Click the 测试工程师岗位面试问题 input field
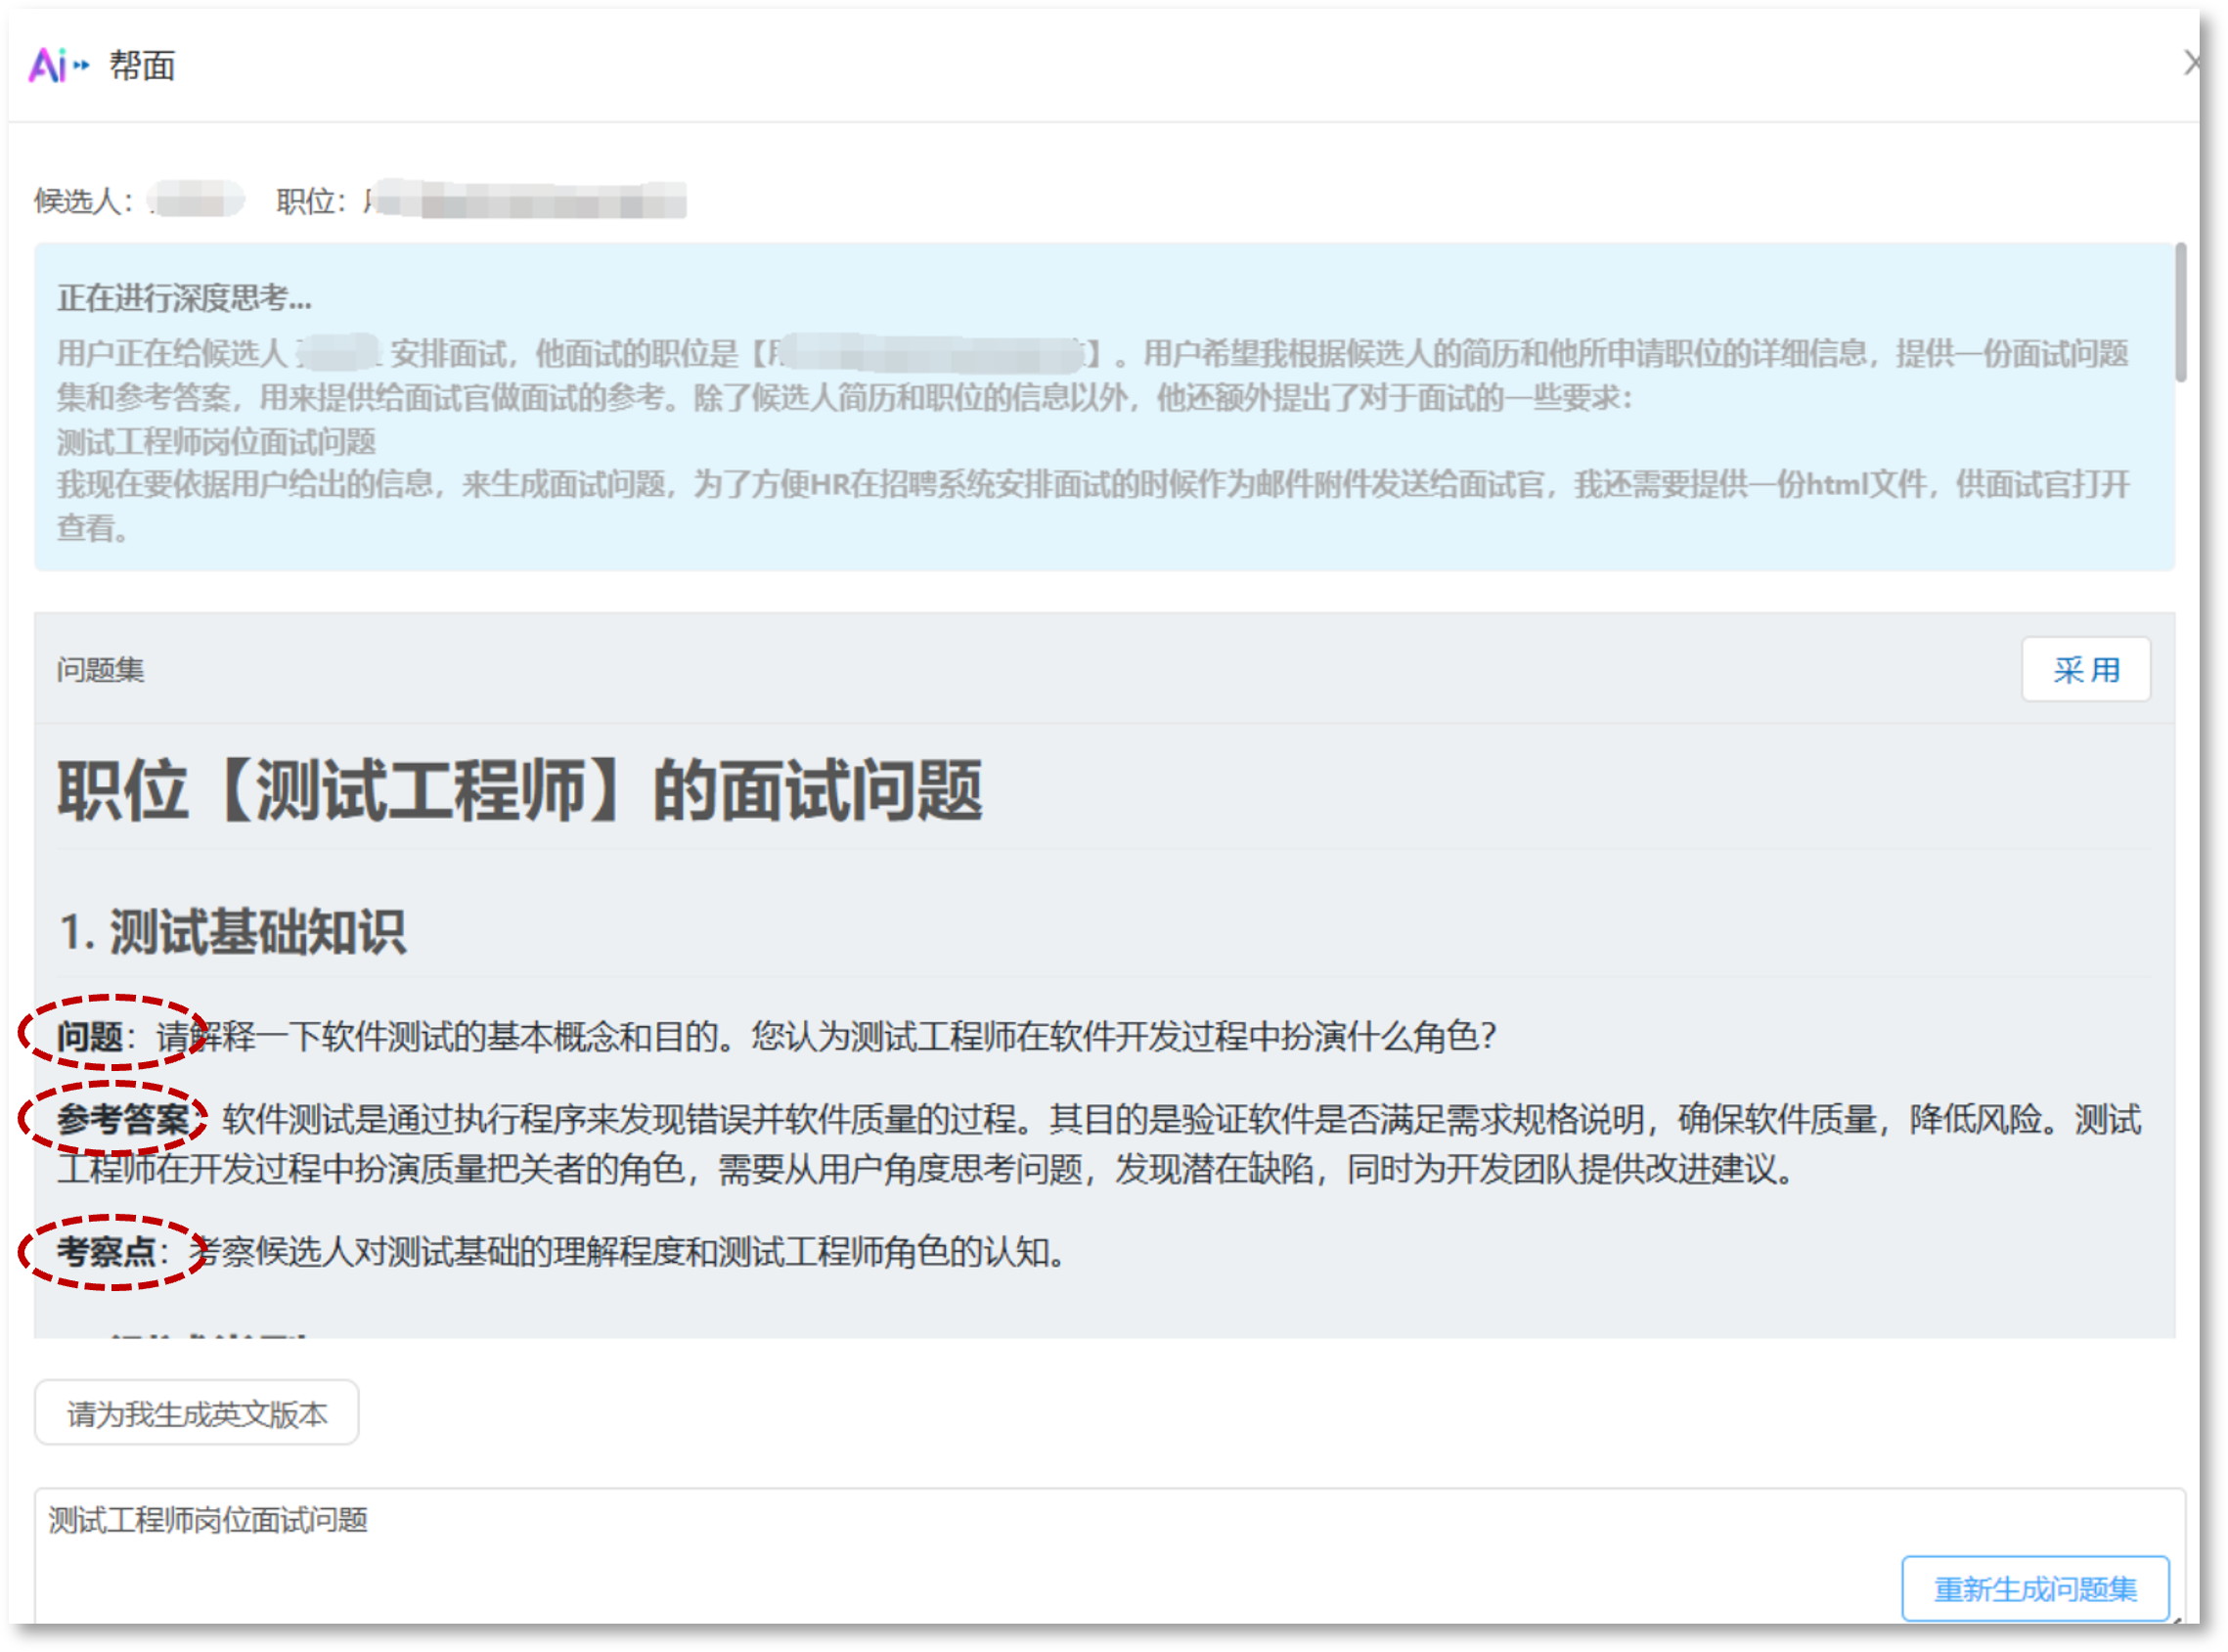Screen dimensions: 2228x1652 coord(207,1521)
